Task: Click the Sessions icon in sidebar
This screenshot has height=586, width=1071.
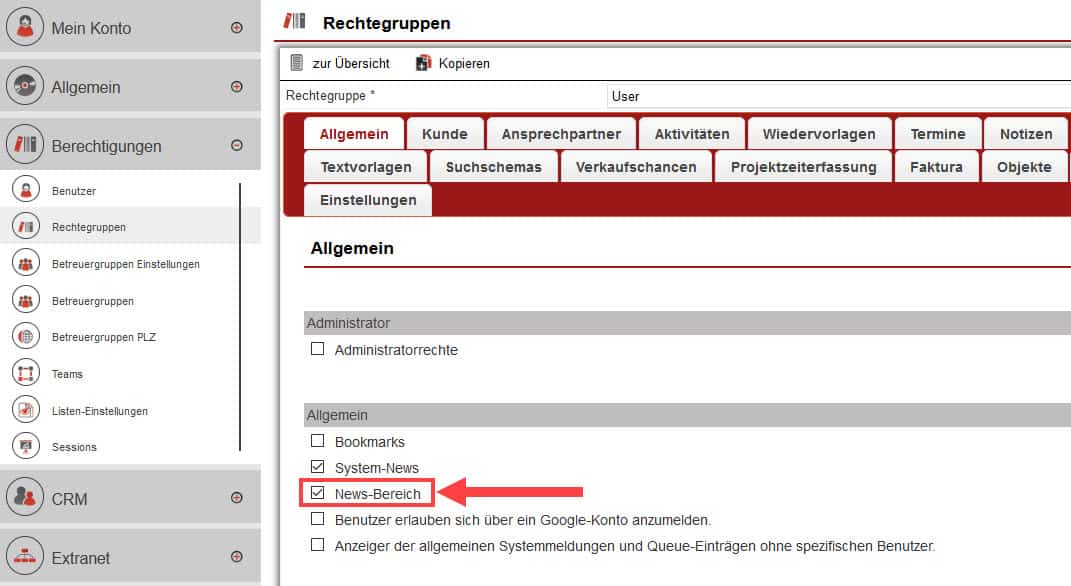Action: tap(25, 447)
